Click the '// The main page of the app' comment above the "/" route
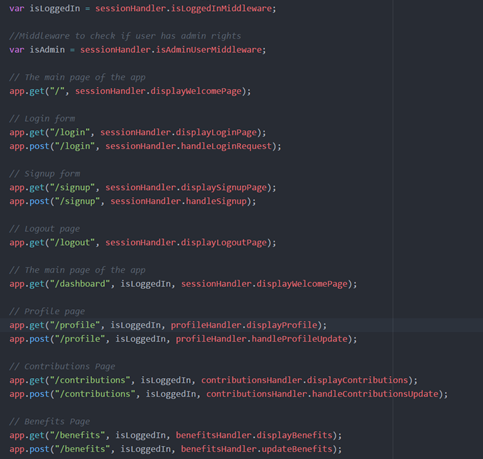The height and width of the screenshot is (459, 483). pyautogui.click(x=77, y=77)
